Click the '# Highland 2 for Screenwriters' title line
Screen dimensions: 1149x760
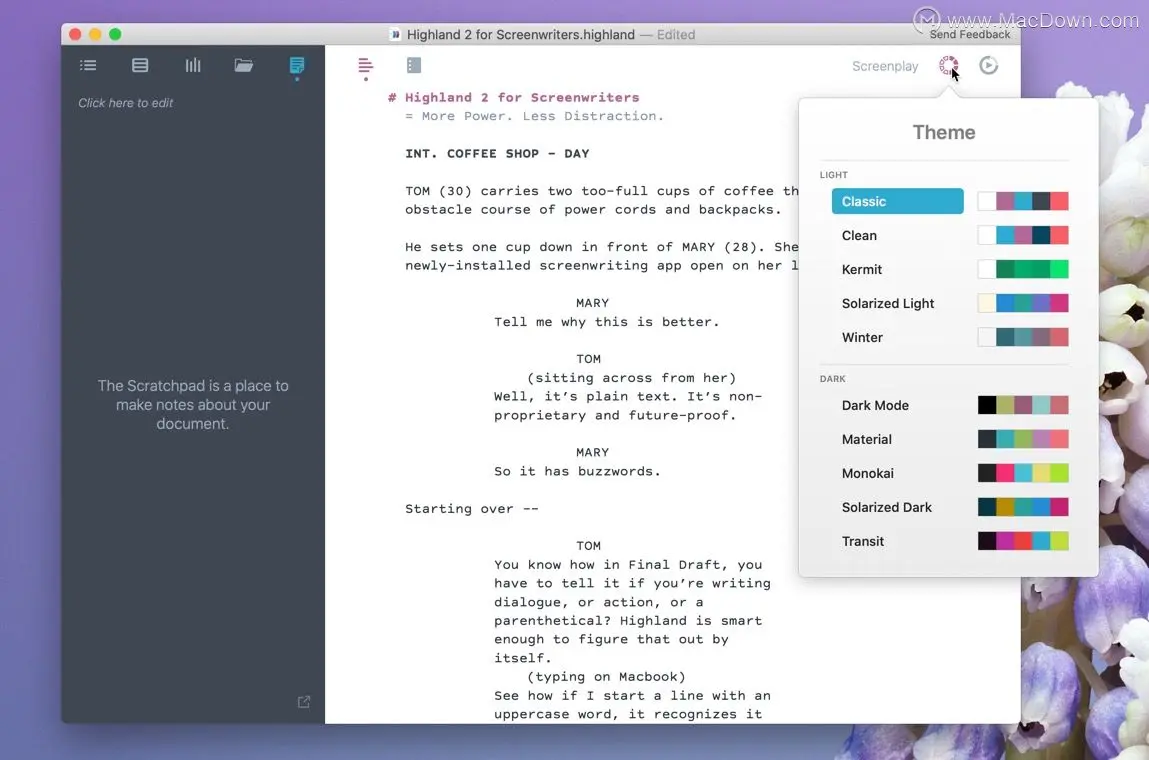[x=513, y=97]
